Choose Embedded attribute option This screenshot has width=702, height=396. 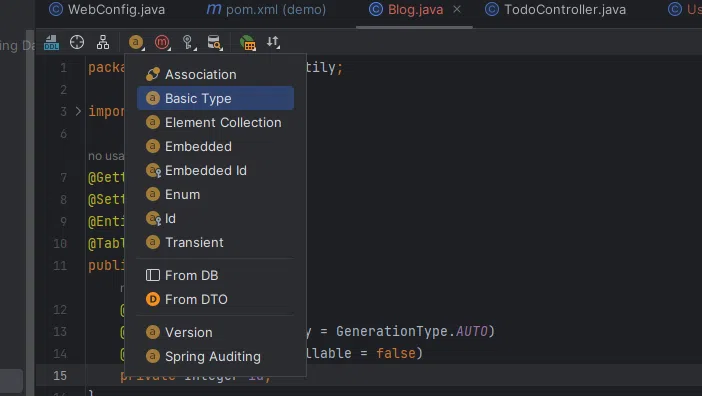(215, 146)
